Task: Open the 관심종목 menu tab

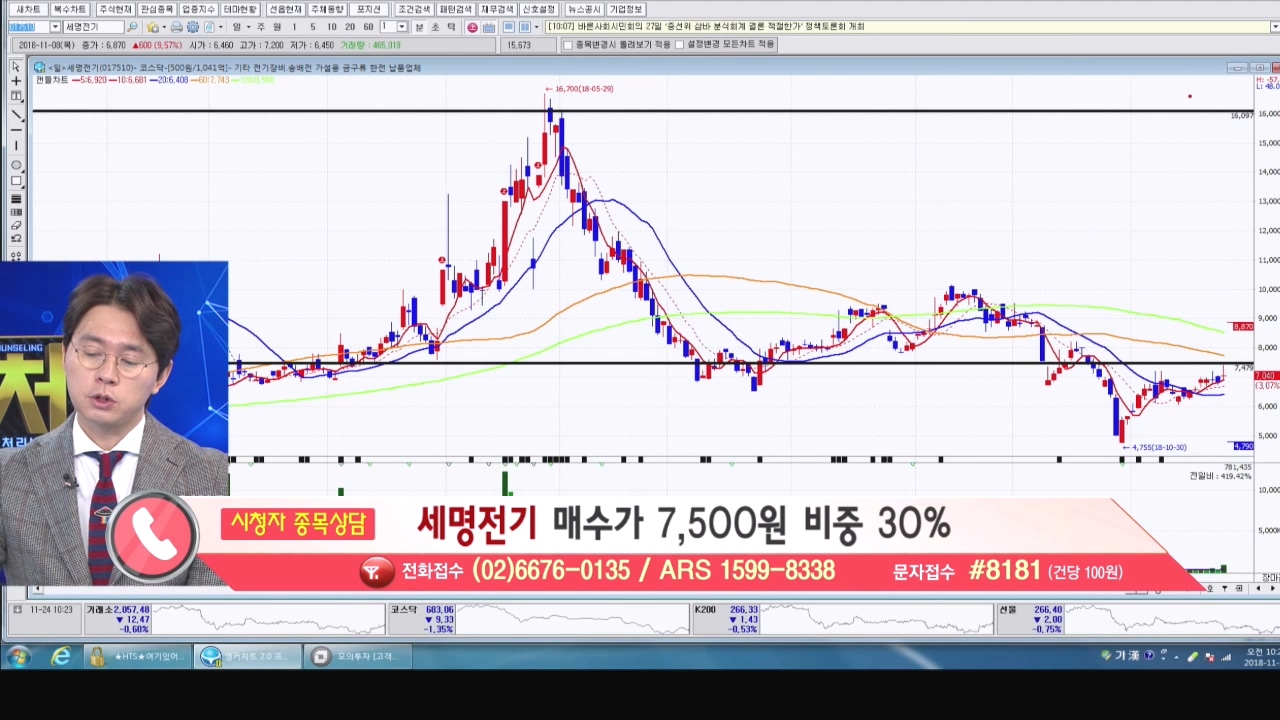Action: coord(156,9)
